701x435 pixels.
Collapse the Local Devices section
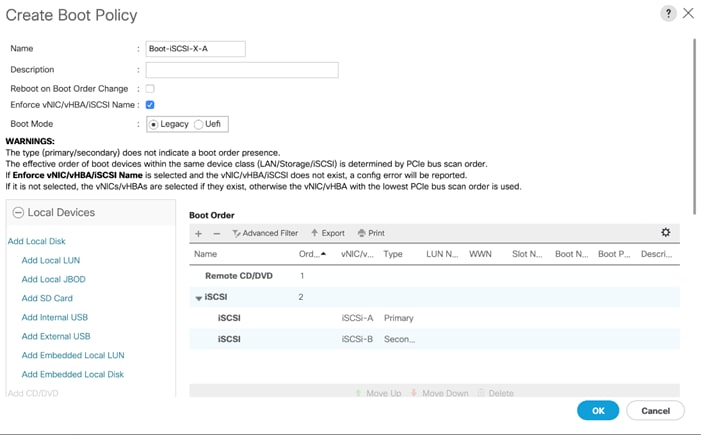(x=18, y=212)
